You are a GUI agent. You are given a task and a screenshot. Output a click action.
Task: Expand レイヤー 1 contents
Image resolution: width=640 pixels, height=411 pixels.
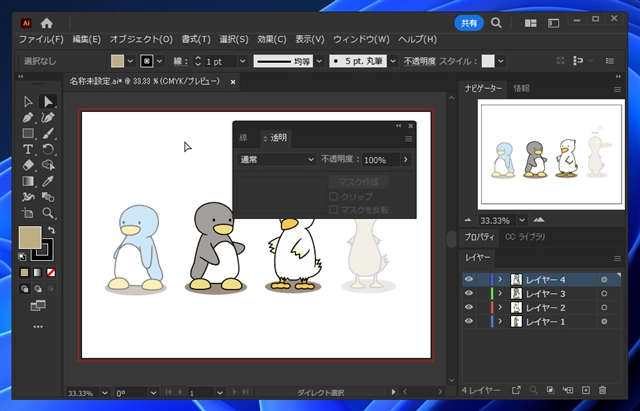pyautogui.click(x=500, y=321)
